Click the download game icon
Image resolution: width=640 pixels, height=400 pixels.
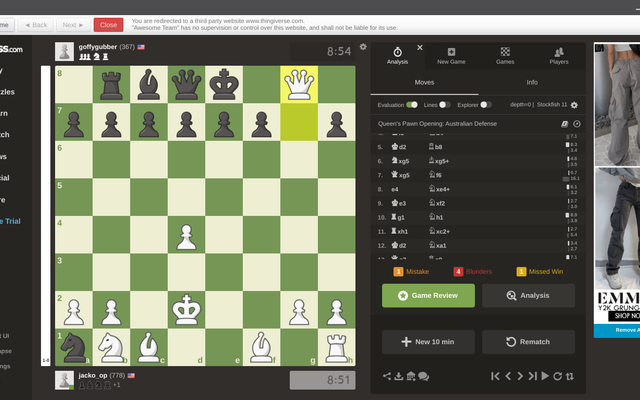point(399,376)
